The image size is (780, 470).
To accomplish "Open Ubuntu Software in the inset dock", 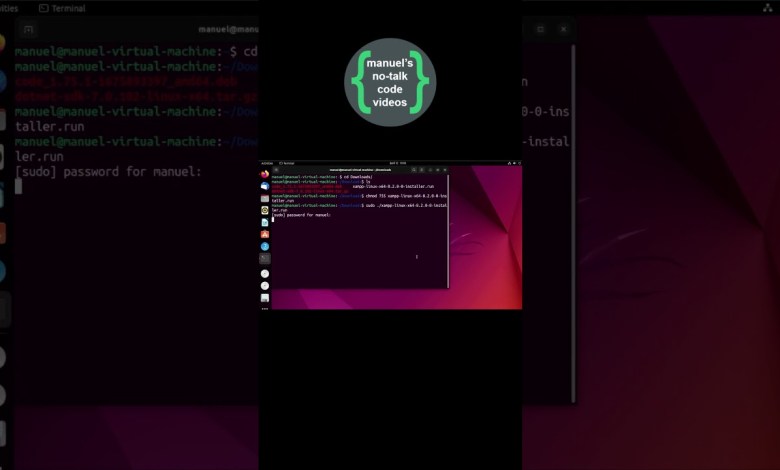I will 265,234.
